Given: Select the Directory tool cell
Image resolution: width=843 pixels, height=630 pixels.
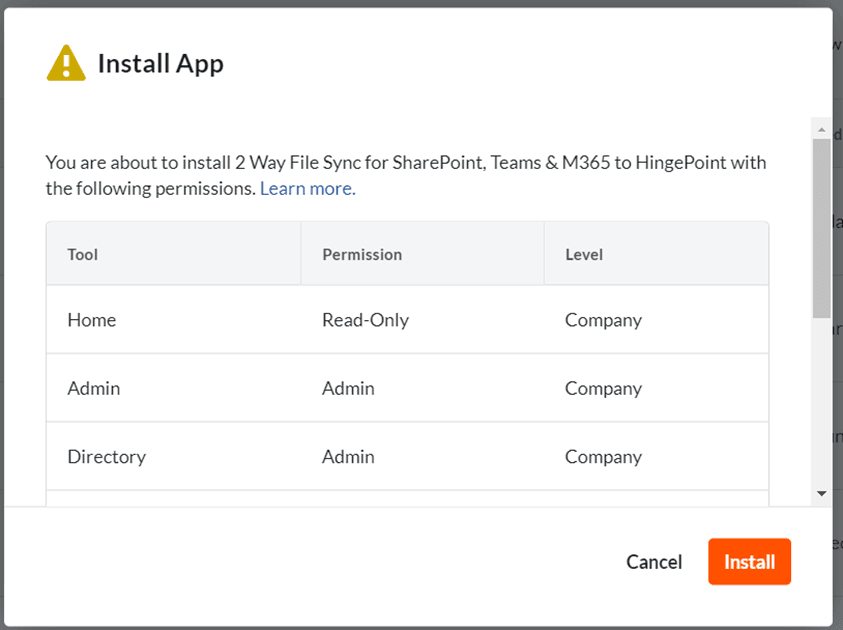Looking at the screenshot, I should [x=107, y=456].
